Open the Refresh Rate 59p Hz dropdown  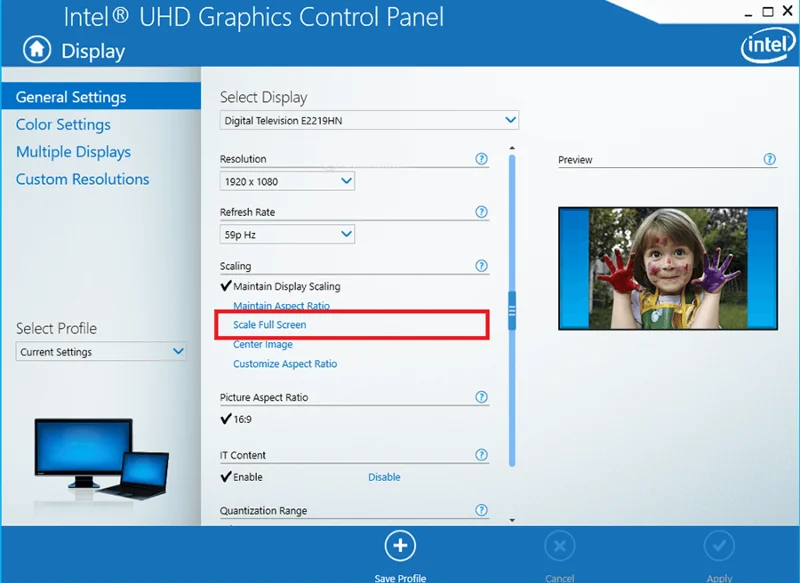[287, 235]
